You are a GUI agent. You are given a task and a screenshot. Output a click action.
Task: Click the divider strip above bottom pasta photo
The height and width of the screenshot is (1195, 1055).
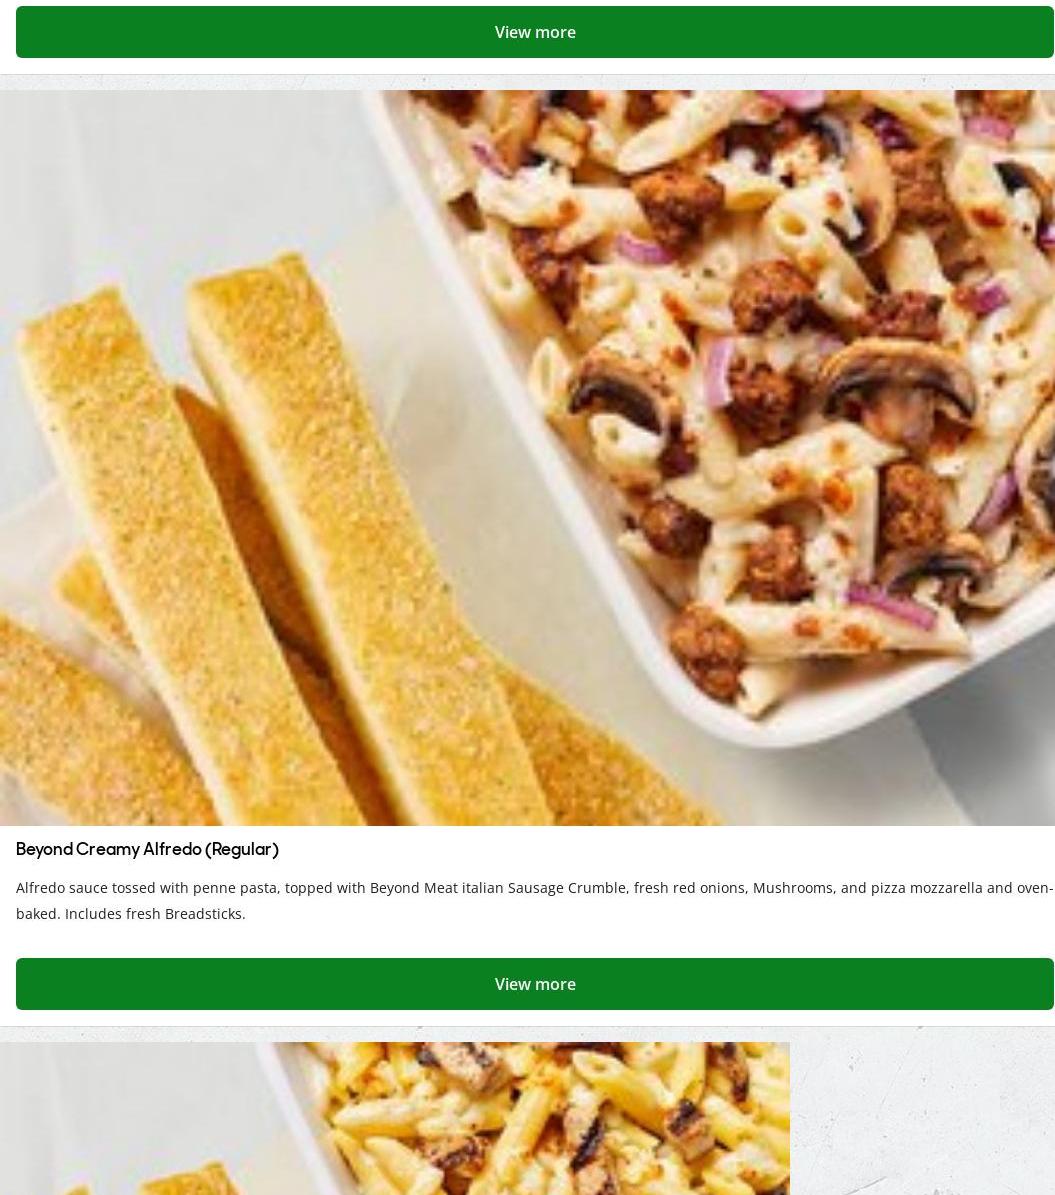pos(528,1034)
